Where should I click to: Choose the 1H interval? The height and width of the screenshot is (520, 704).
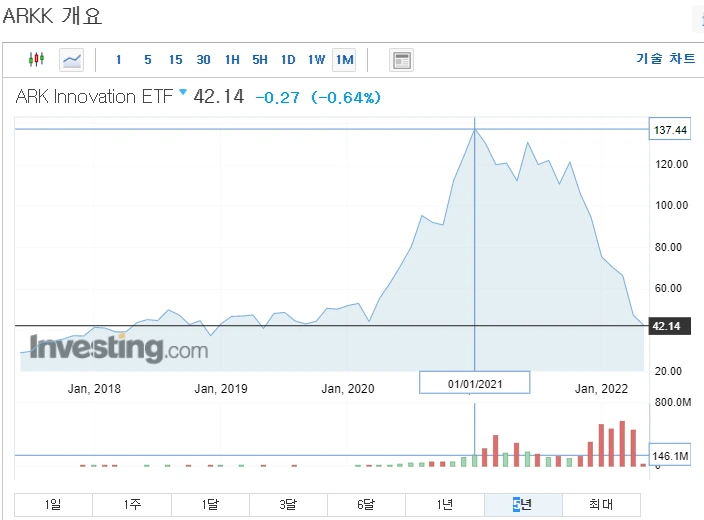232,60
